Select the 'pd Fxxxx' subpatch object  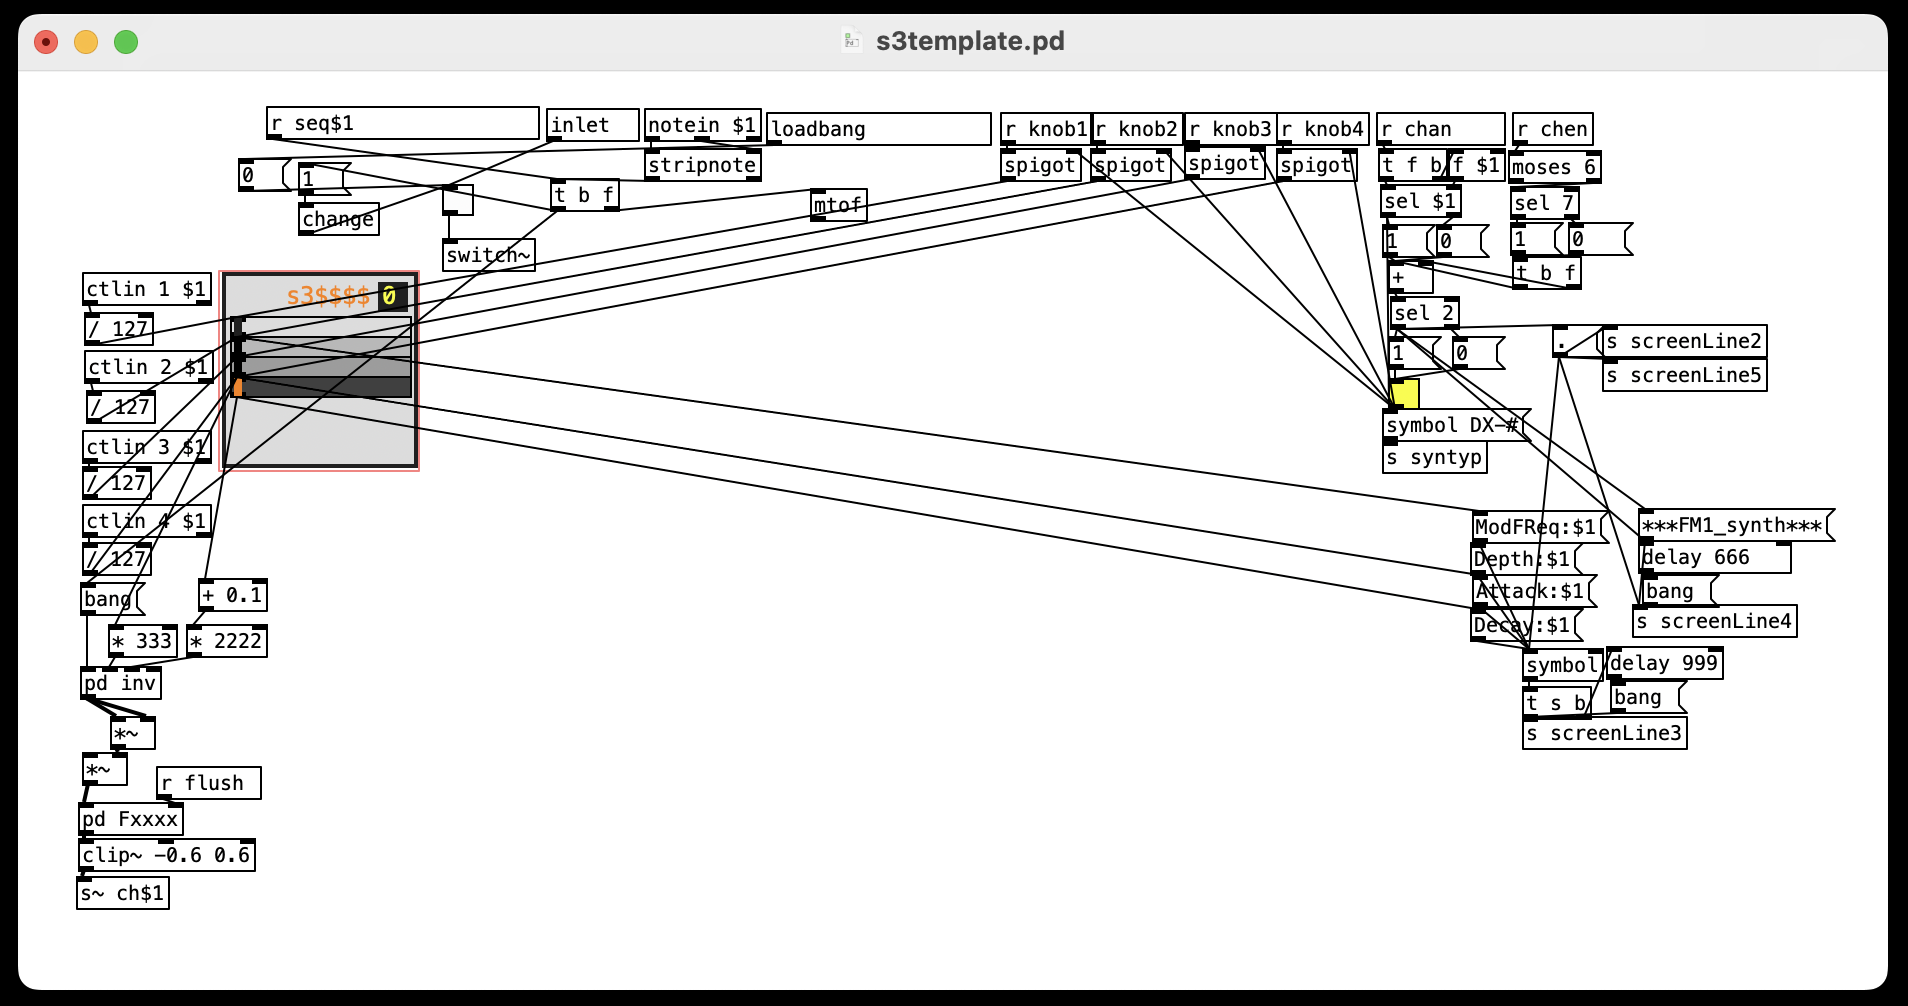[130, 820]
